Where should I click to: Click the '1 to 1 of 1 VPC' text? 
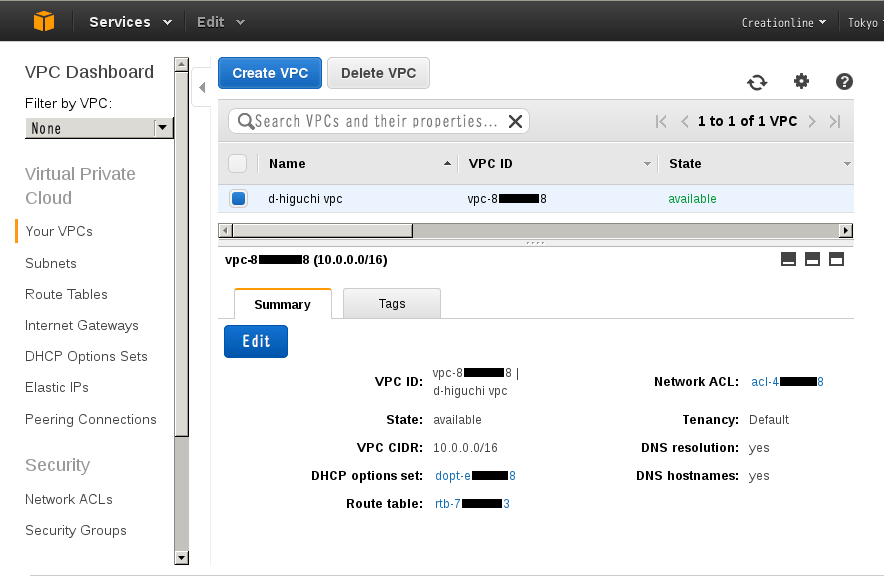pos(748,121)
